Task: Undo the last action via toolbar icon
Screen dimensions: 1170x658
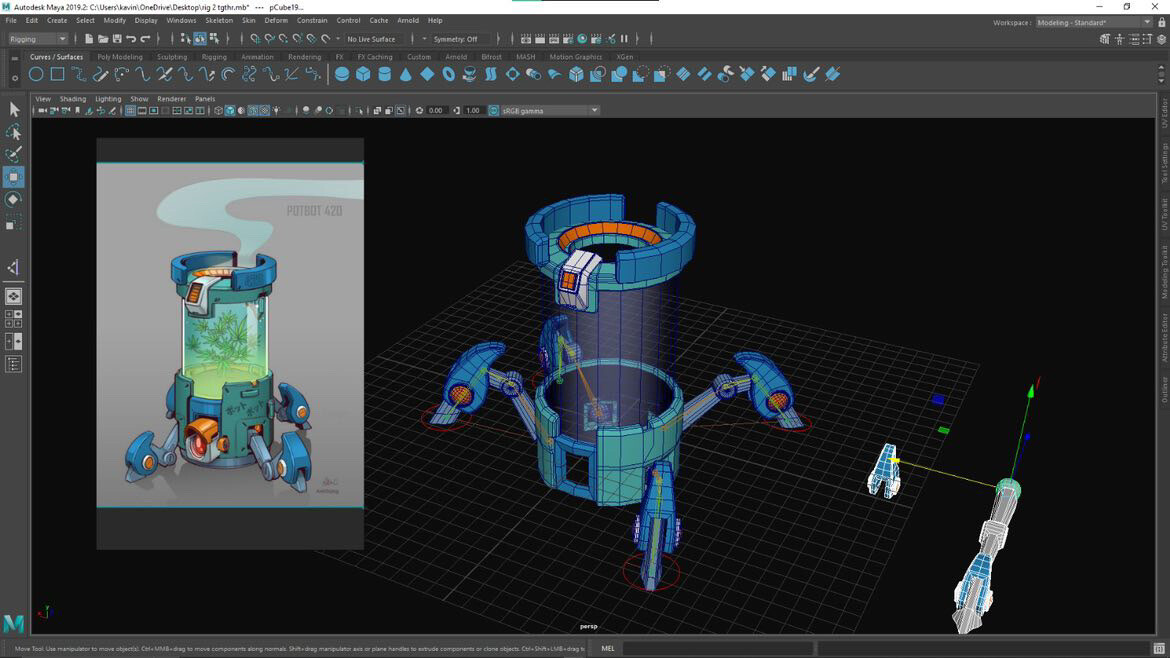Action: click(x=133, y=38)
